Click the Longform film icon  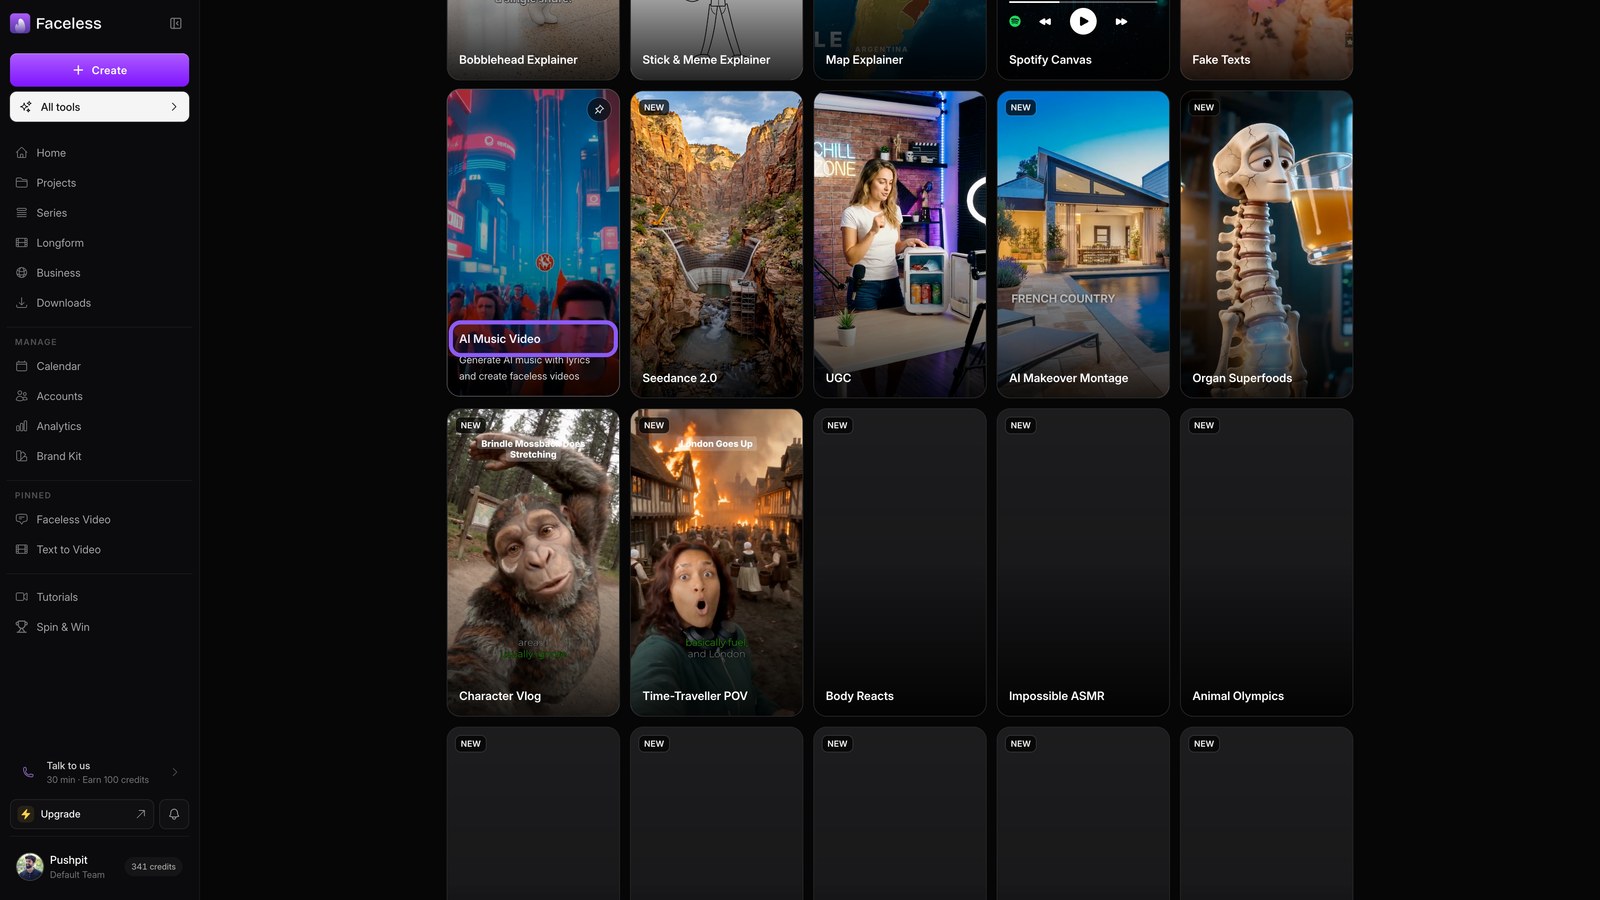(x=22, y=243)
